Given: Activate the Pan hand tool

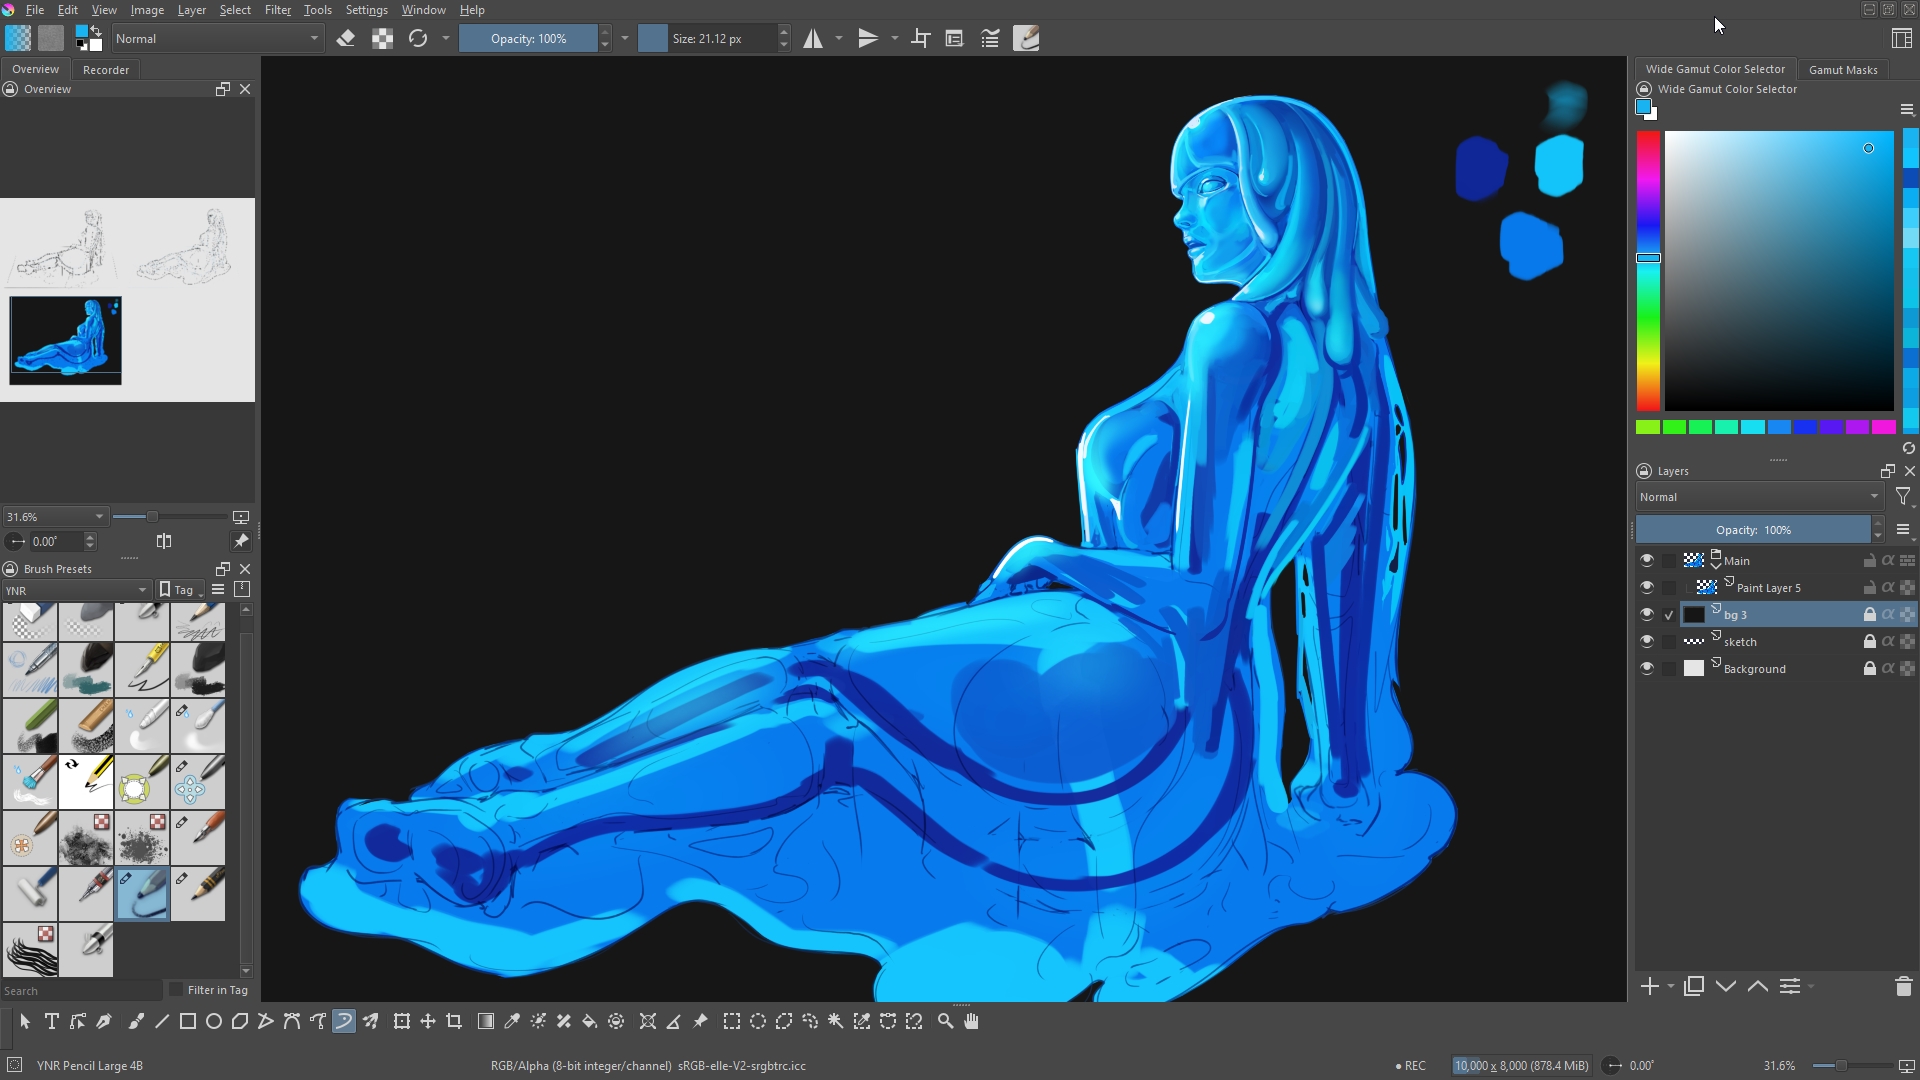Looking at the screenshot, I should tap(971, 1021).
